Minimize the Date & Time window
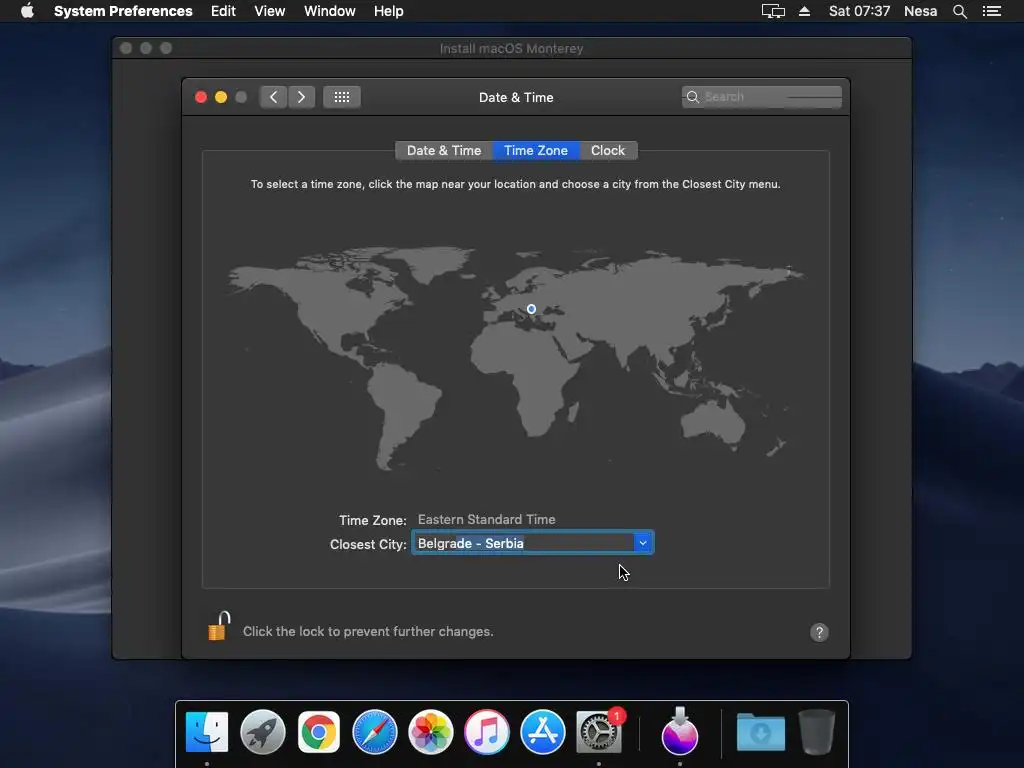This screenshot has width=1024, height=768. pos(221,97)
